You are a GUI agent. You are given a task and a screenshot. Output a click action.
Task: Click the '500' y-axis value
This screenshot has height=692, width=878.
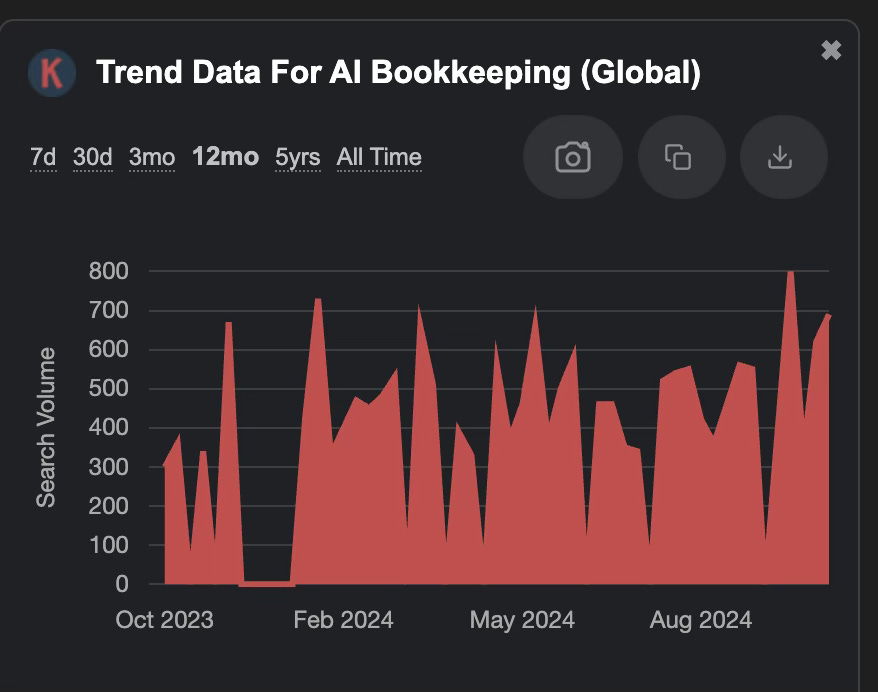109,389
